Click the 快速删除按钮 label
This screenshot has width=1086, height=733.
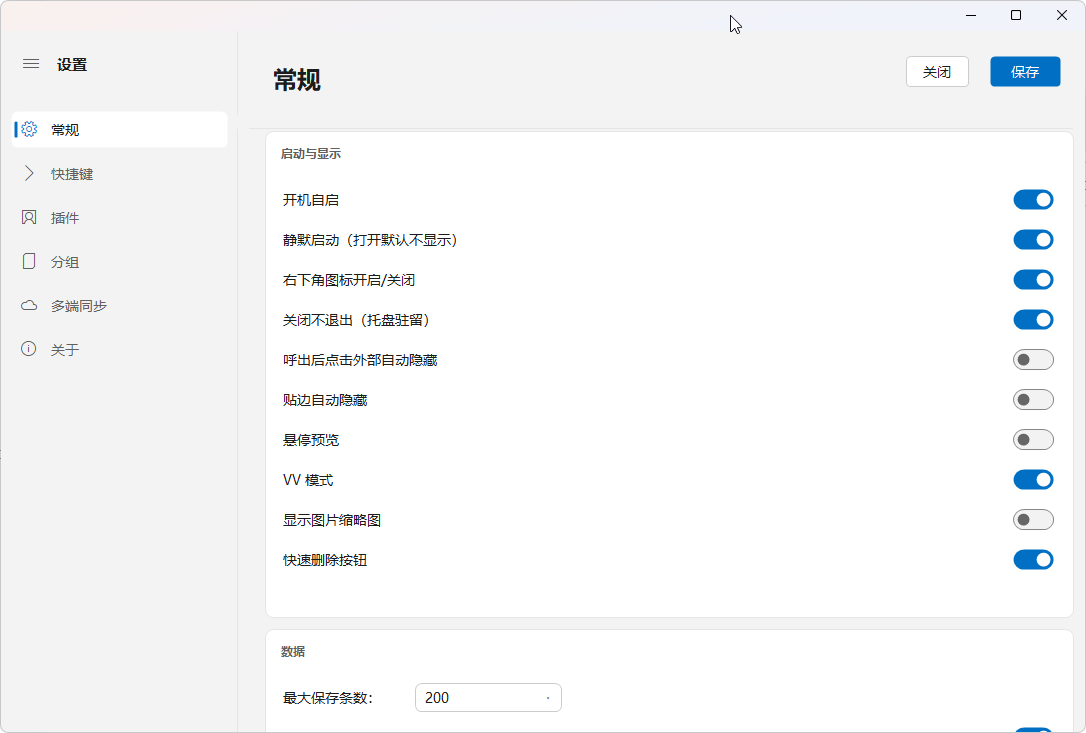325,560
